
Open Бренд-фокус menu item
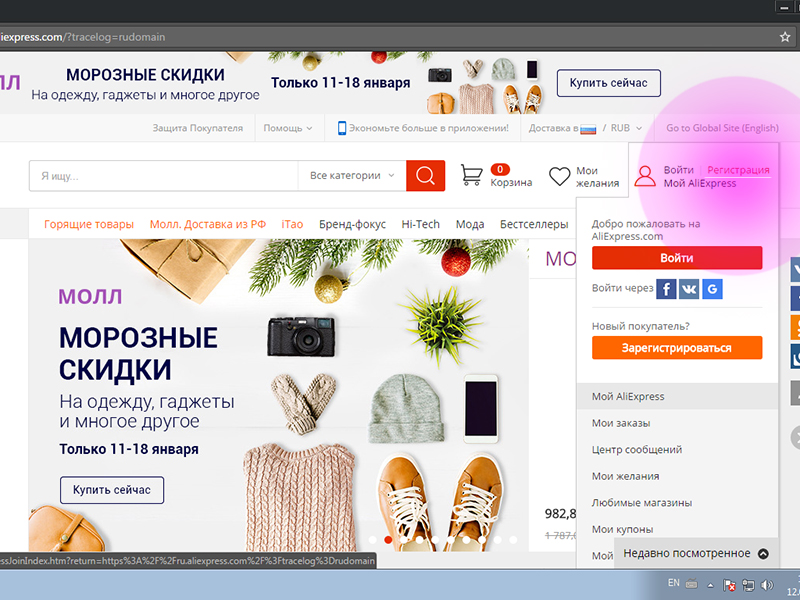352,224
